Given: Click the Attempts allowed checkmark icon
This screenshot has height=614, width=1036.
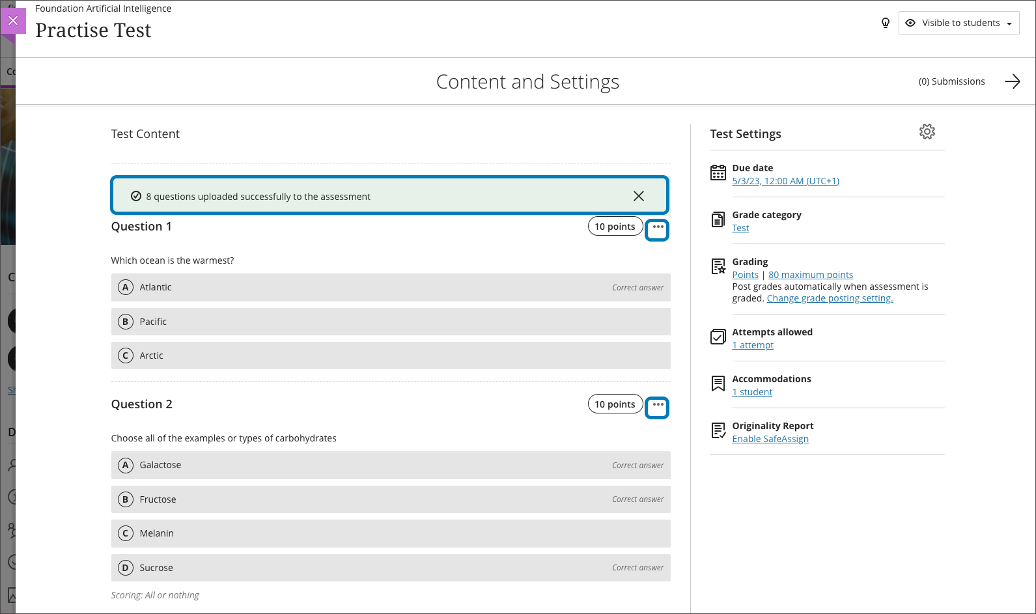Looking at the screenshot, I should point(717,336).
